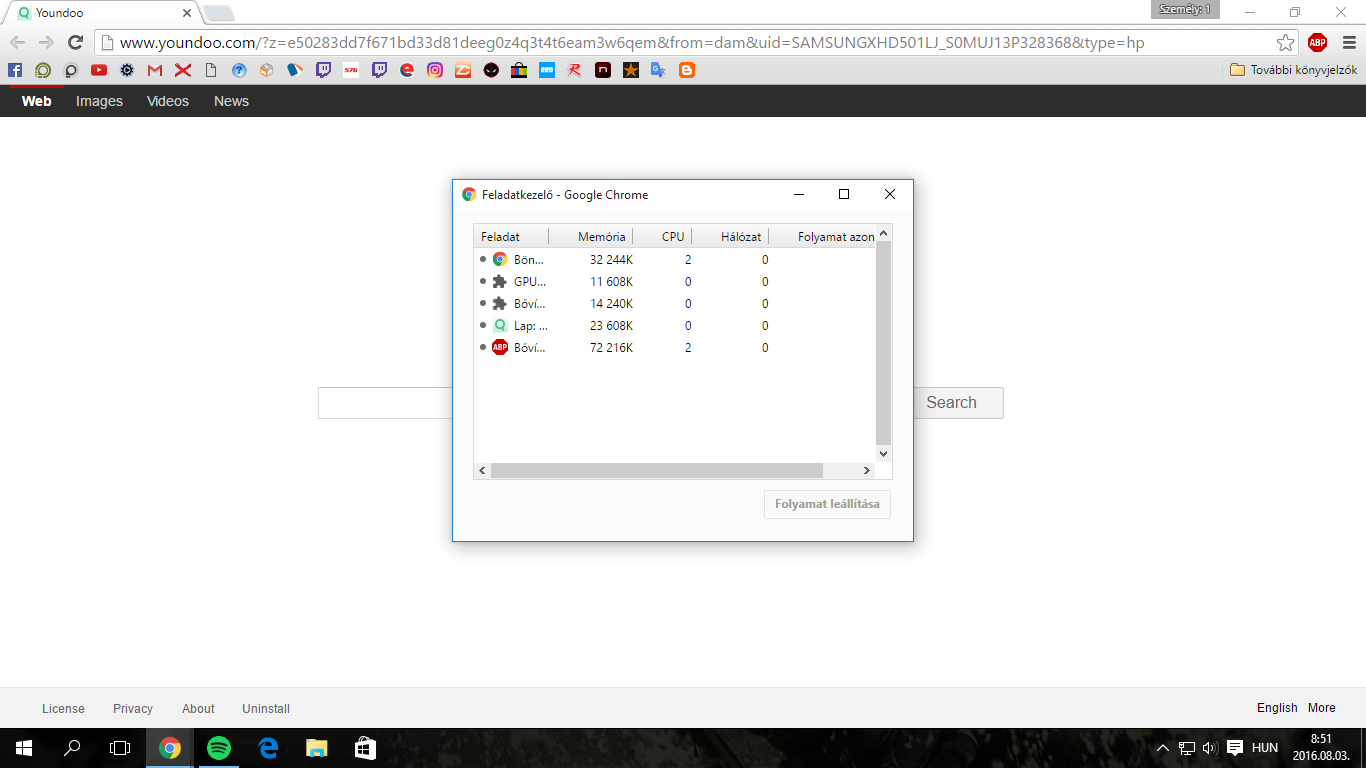Open the orange Z bookmark
The width and height of the screenshot is (1366, 768).
click(462, 70)
